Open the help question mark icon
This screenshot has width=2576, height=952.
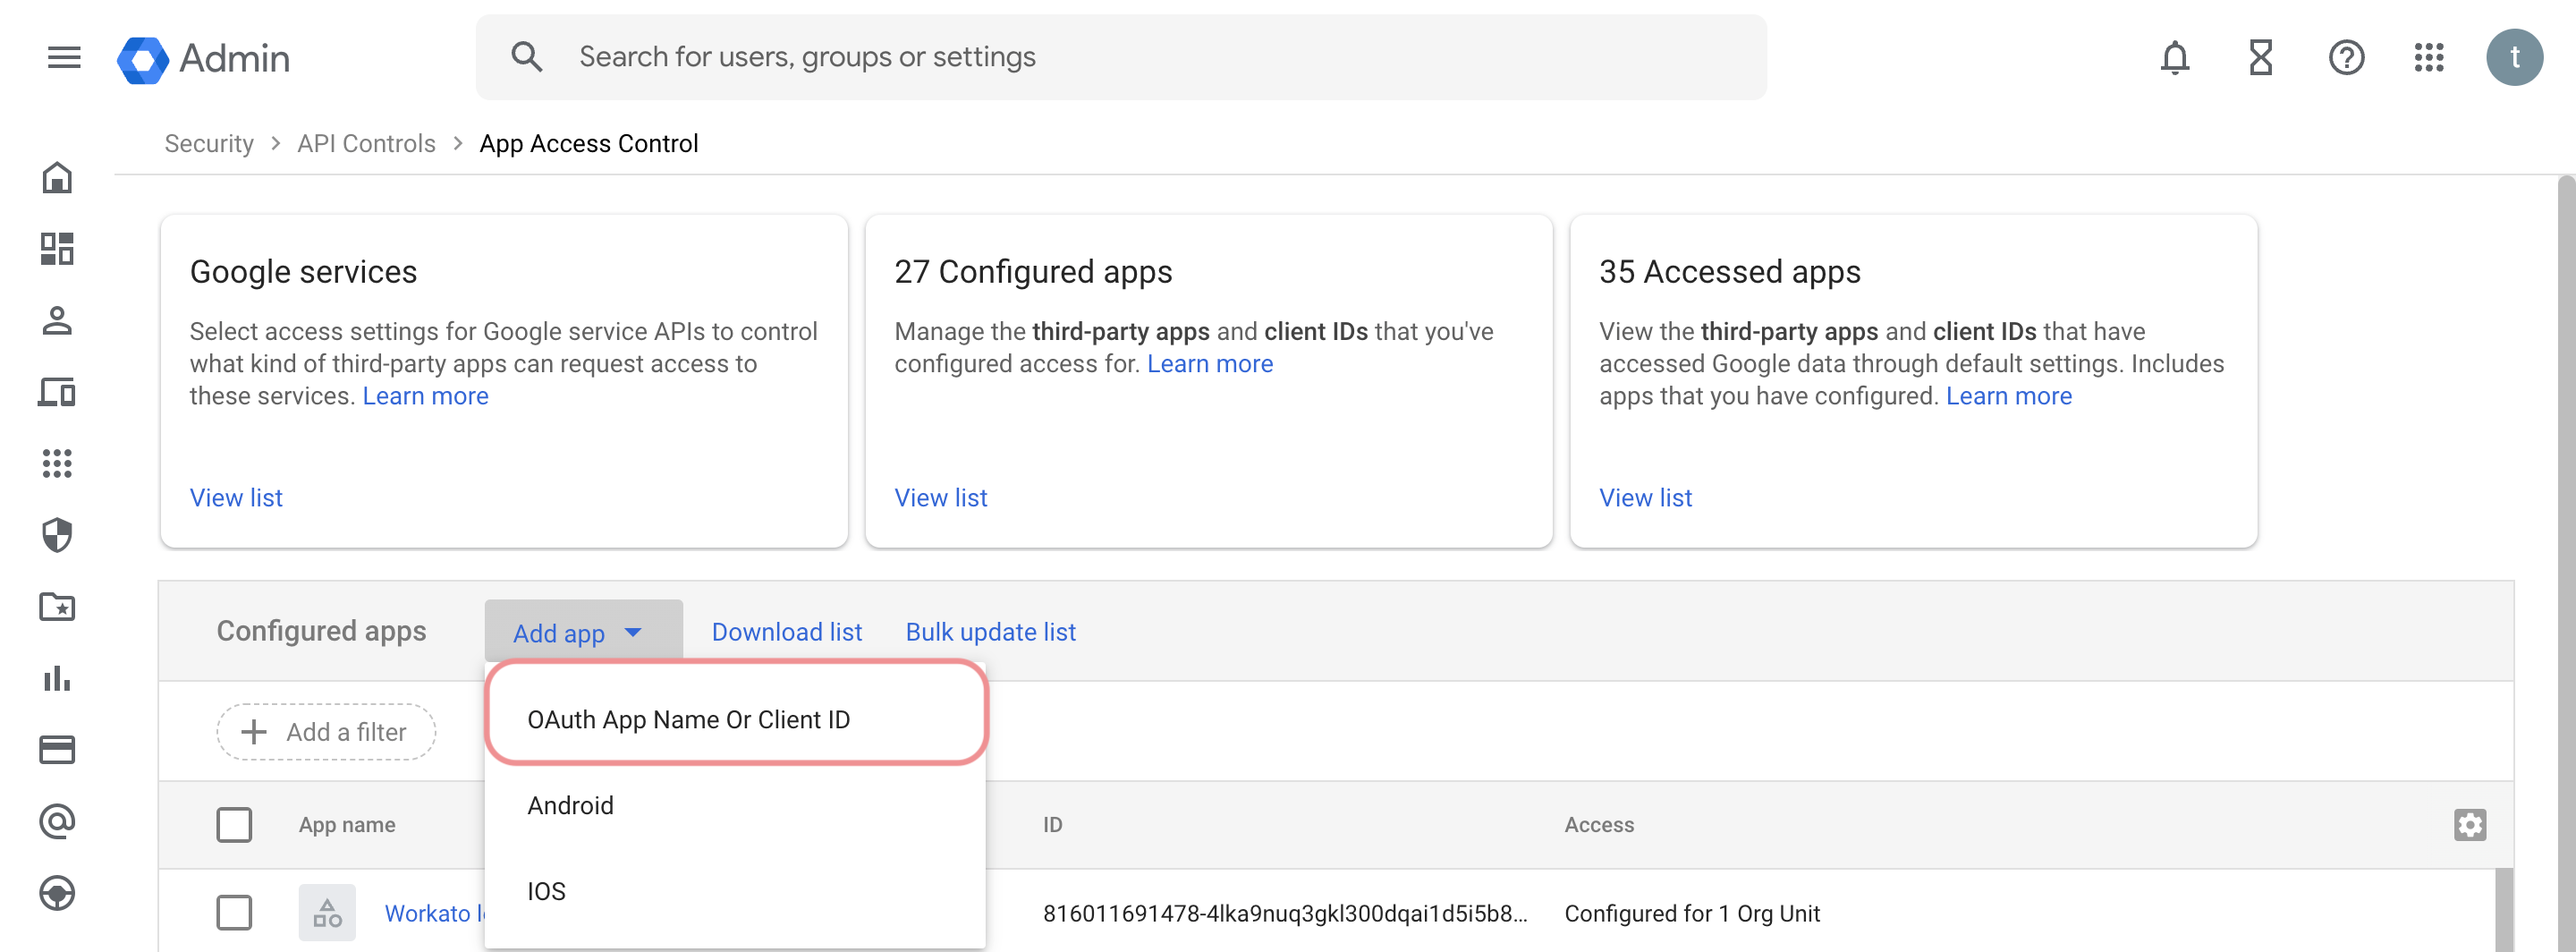pos(2345,58)
